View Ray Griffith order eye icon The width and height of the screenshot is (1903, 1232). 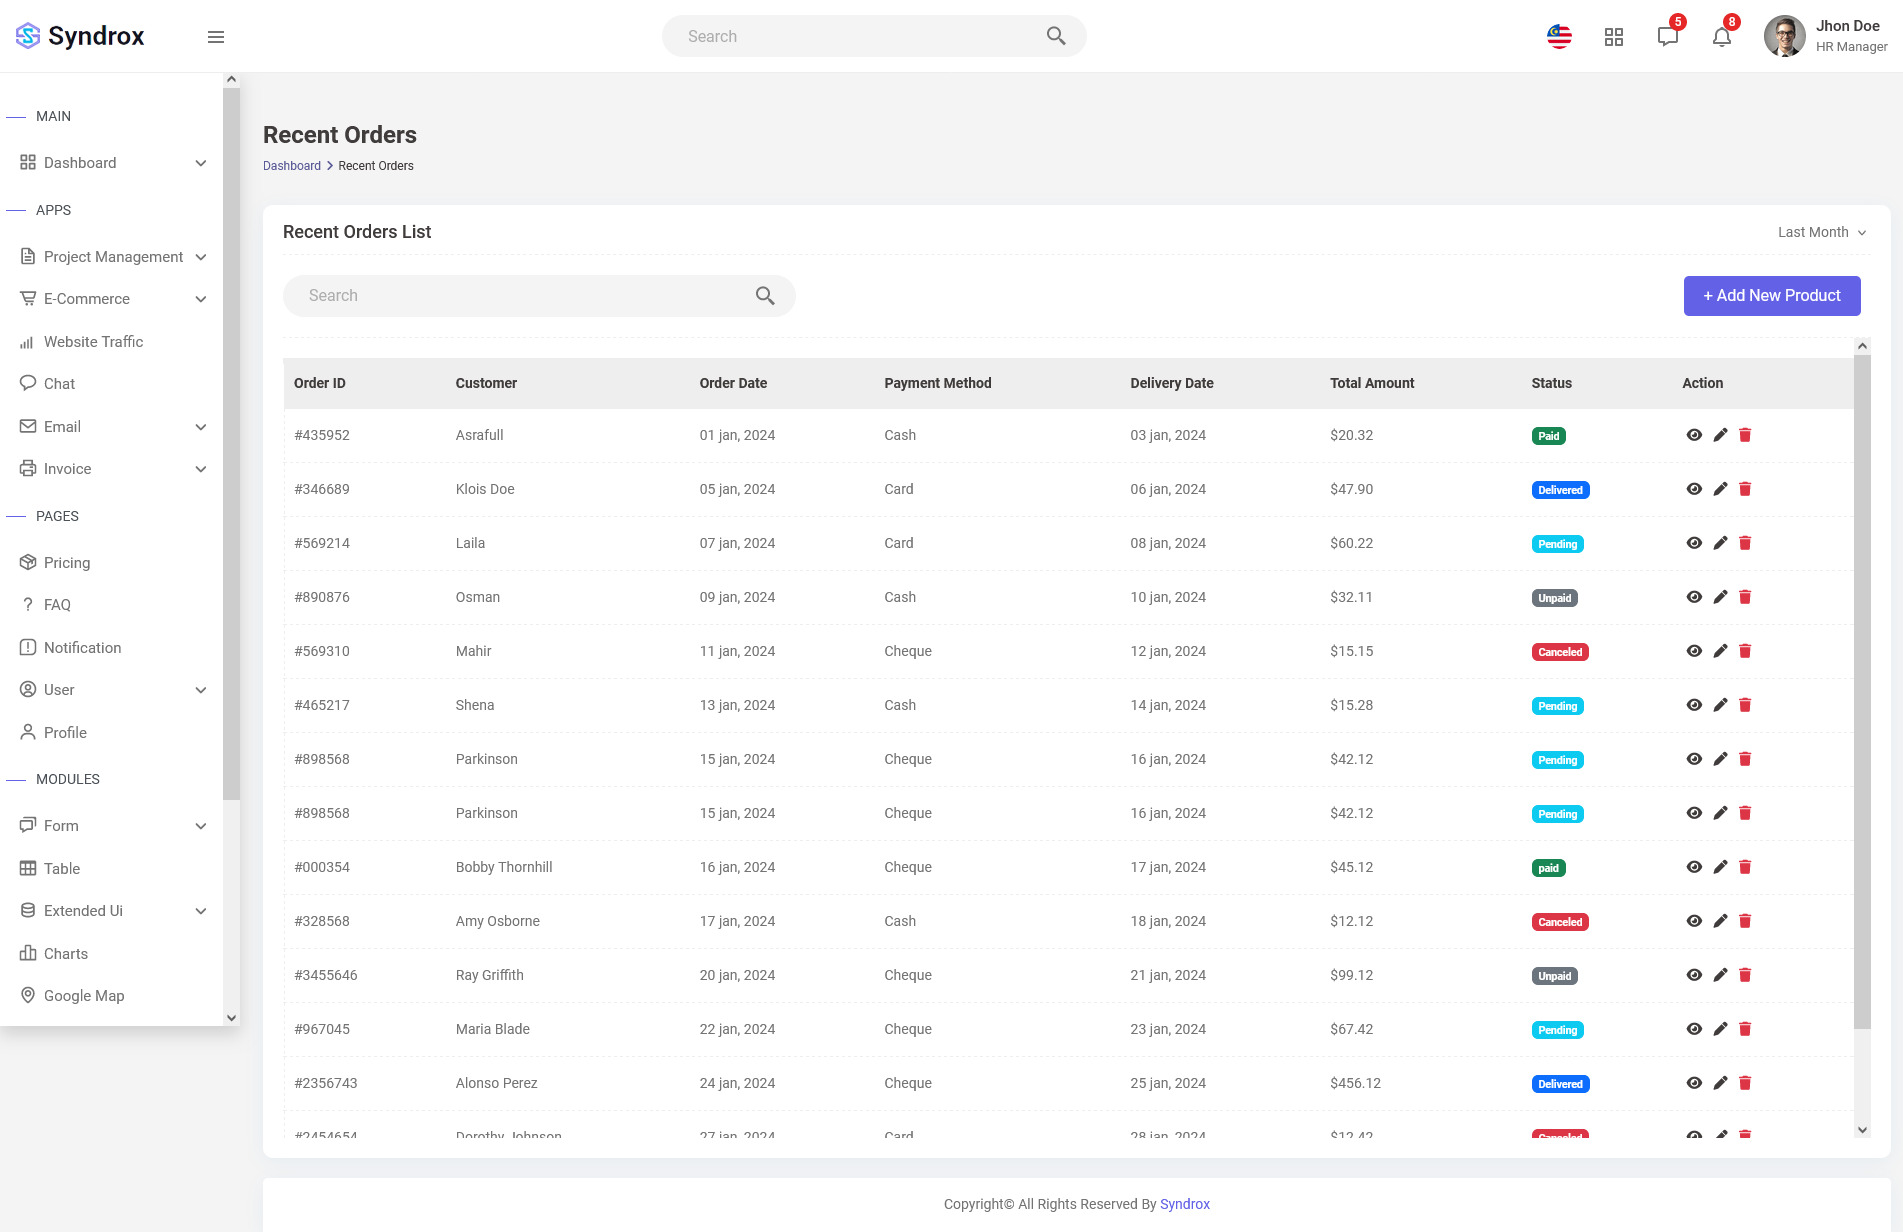tap(1694, 975)
